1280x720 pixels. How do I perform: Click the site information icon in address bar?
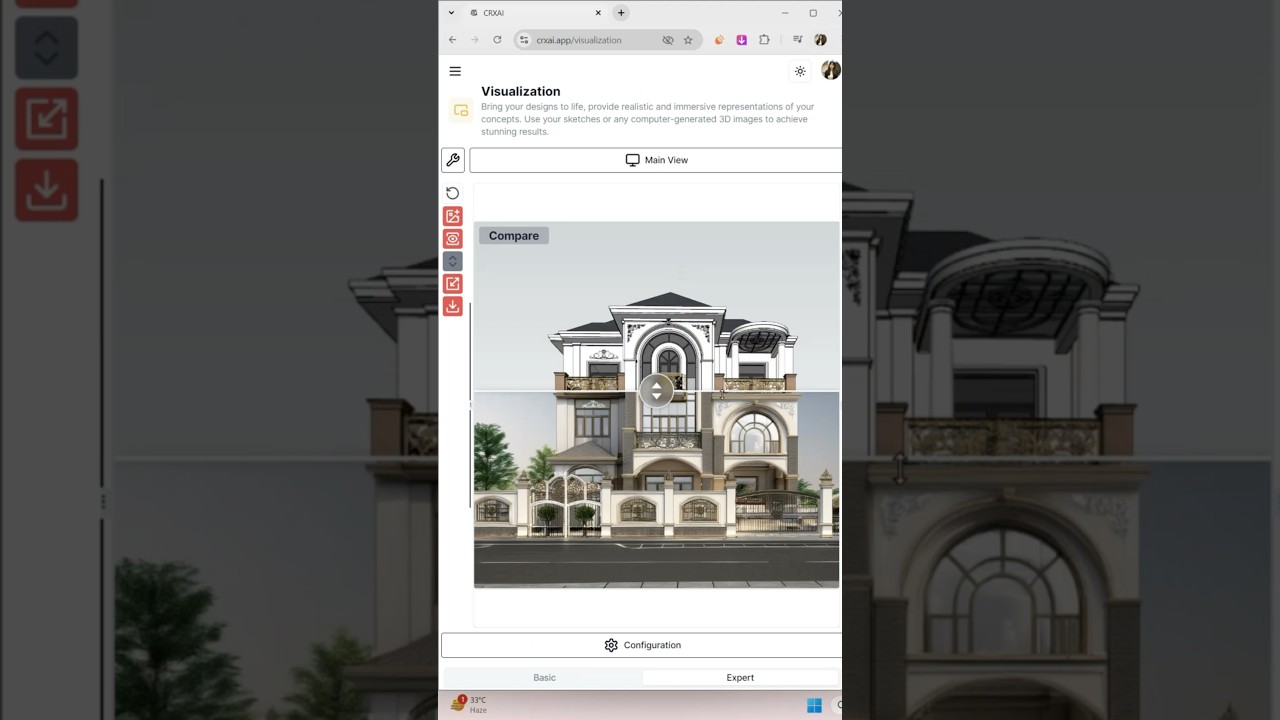pos(524,40)
